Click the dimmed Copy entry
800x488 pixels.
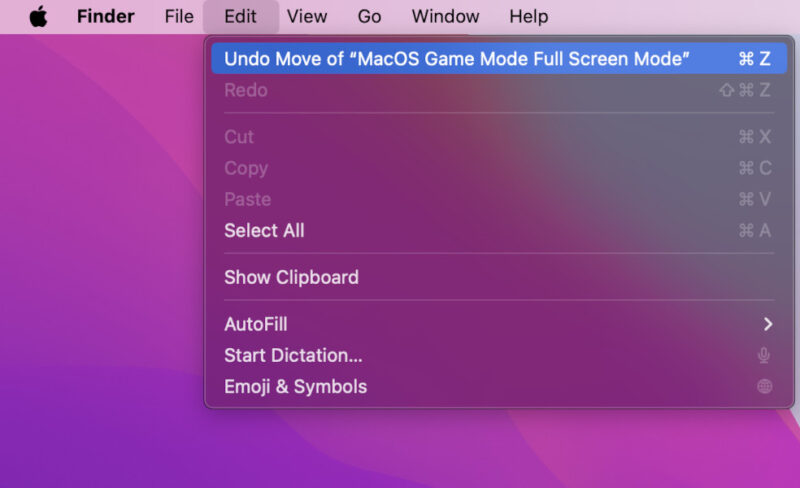499,168
